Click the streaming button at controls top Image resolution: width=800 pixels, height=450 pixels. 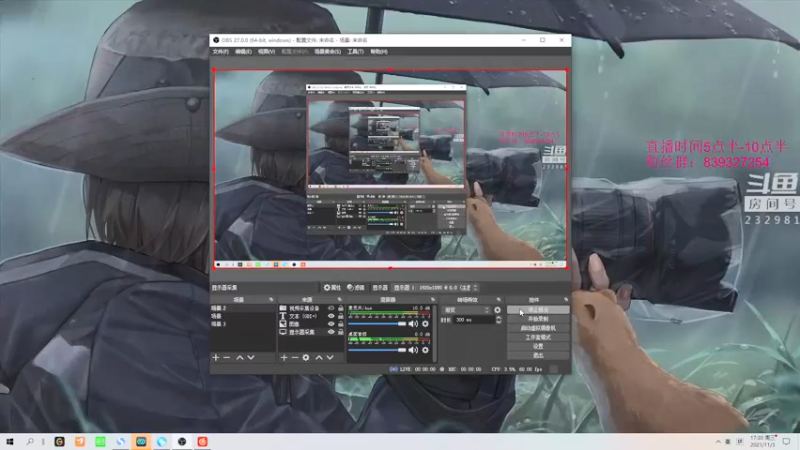538,310
